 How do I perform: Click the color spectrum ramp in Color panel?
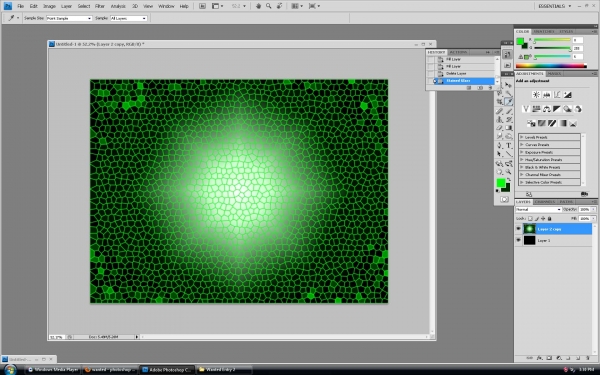[551, 66]
